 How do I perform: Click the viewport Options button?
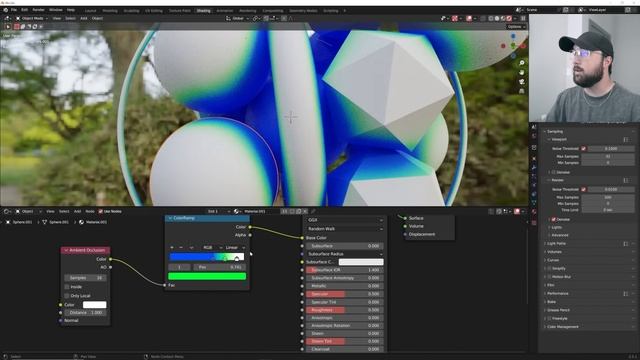[516, 27]
